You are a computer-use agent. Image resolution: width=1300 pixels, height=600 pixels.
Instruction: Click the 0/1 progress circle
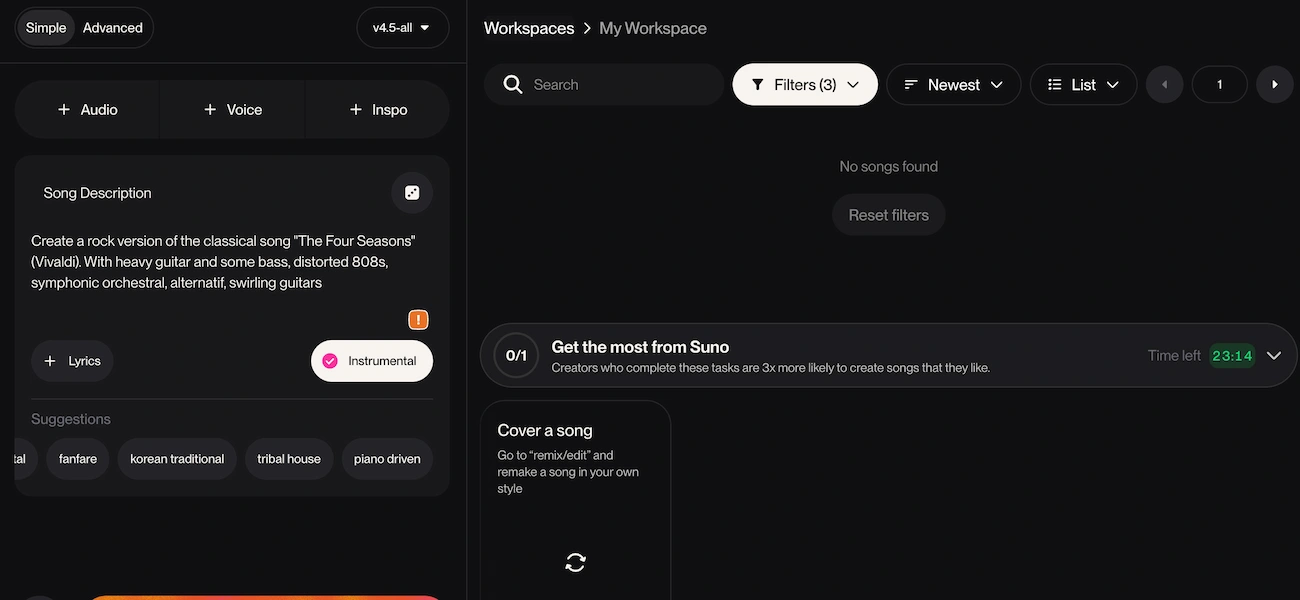pyautogui.click(x=516, y=355)
